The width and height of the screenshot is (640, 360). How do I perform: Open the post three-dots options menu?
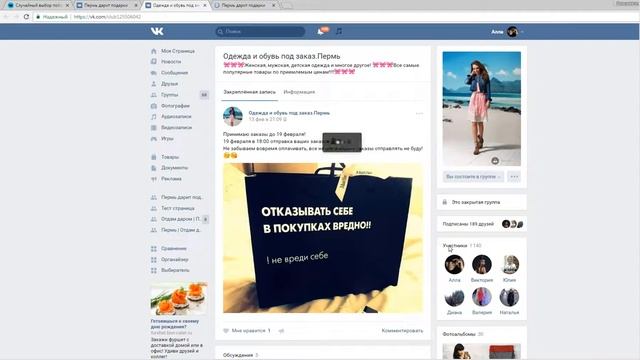point(419,113)
